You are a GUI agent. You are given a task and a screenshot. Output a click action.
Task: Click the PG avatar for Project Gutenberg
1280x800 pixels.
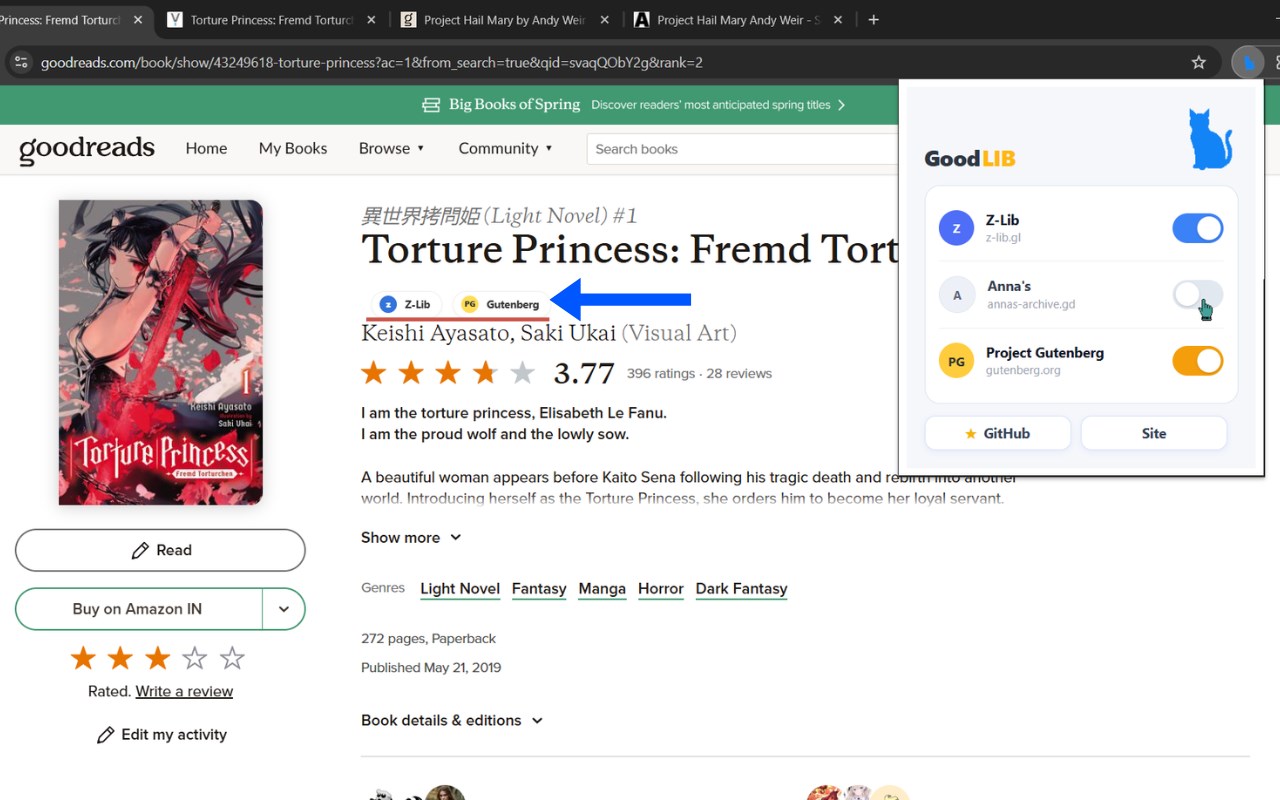956,361
